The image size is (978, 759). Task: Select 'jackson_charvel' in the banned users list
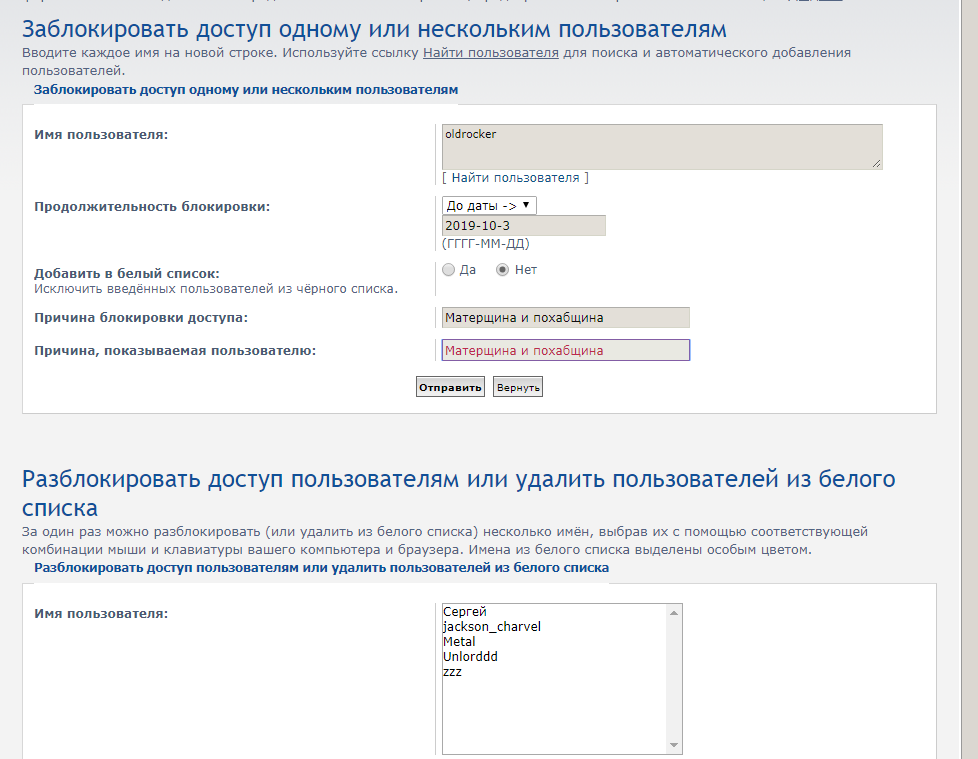click(554, 627)
